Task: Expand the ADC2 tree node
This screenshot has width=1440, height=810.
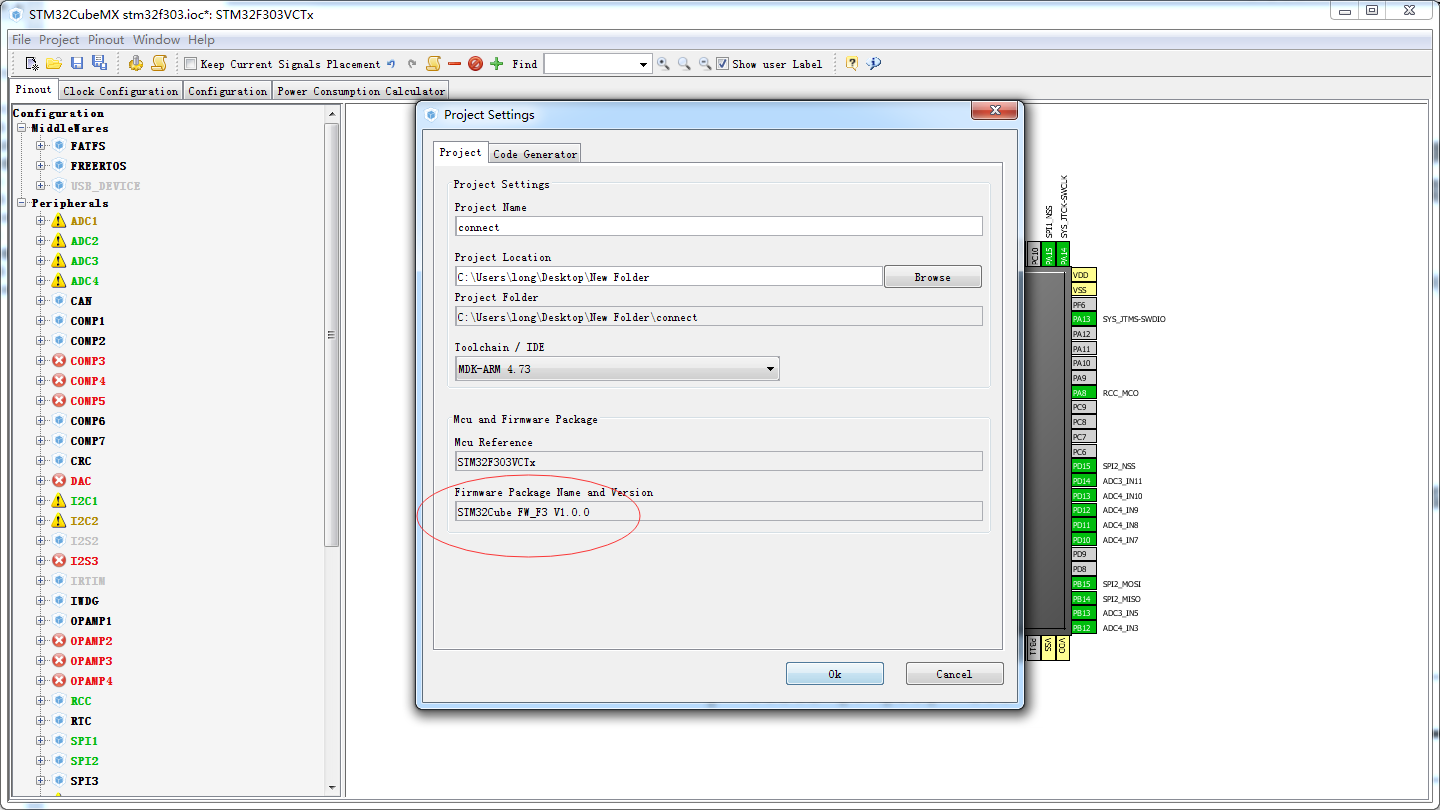Action: pyautogui.click(x=41, y=241)
